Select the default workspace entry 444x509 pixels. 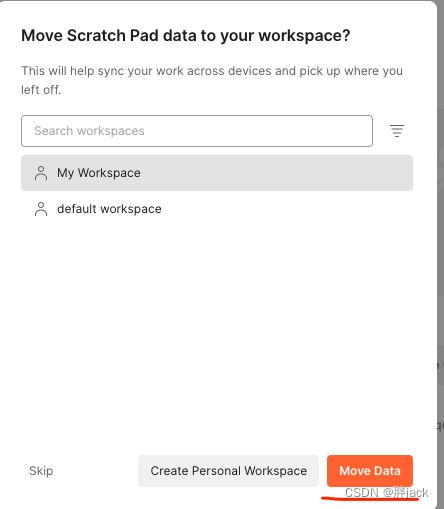(x=217, y=209)
